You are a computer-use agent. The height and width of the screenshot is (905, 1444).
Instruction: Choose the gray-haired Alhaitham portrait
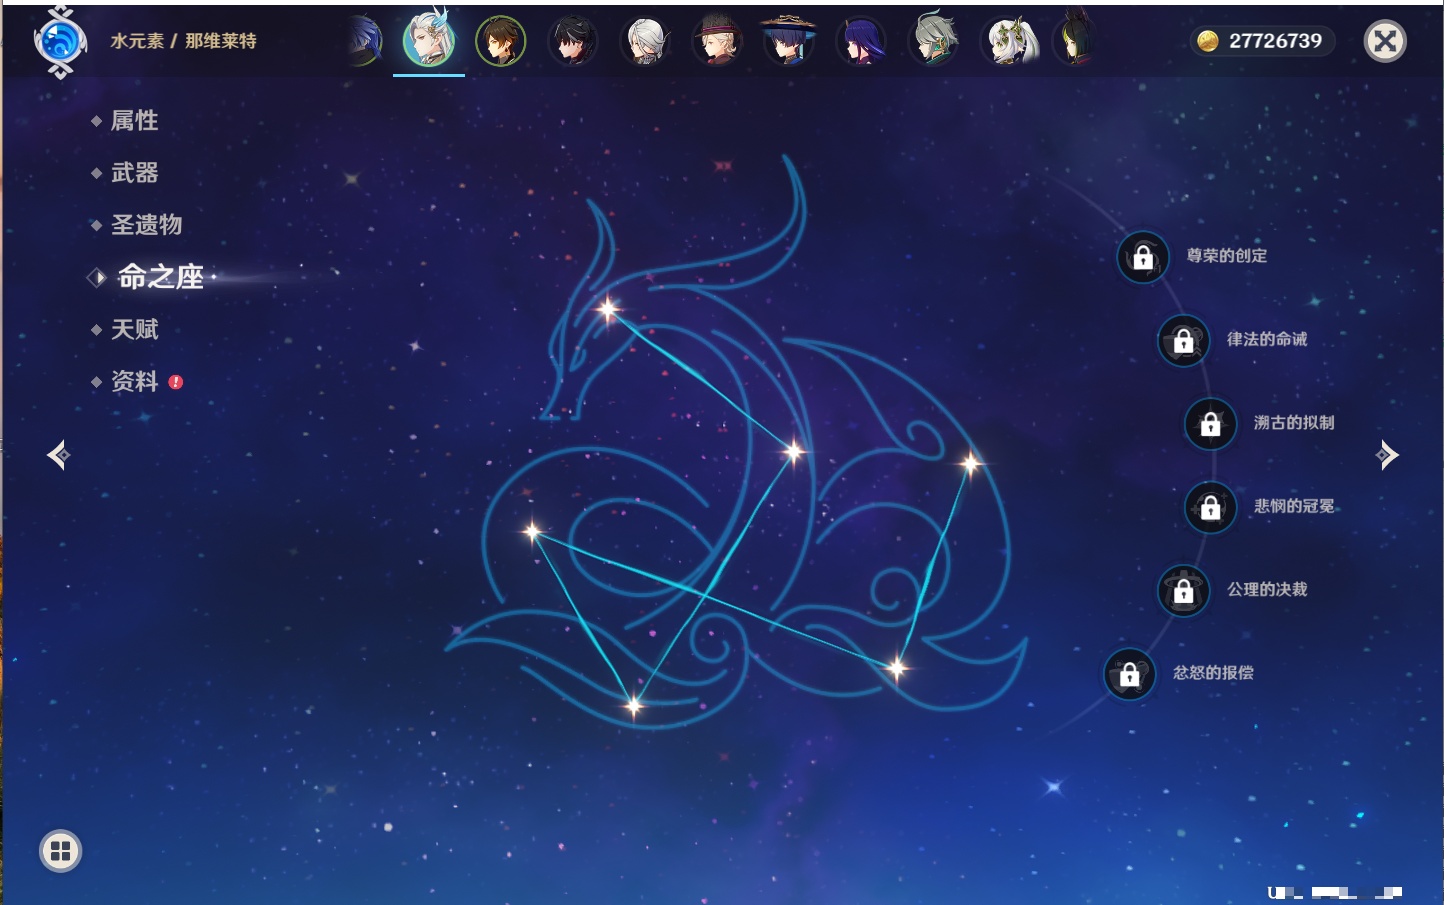[x=933, y=40]
